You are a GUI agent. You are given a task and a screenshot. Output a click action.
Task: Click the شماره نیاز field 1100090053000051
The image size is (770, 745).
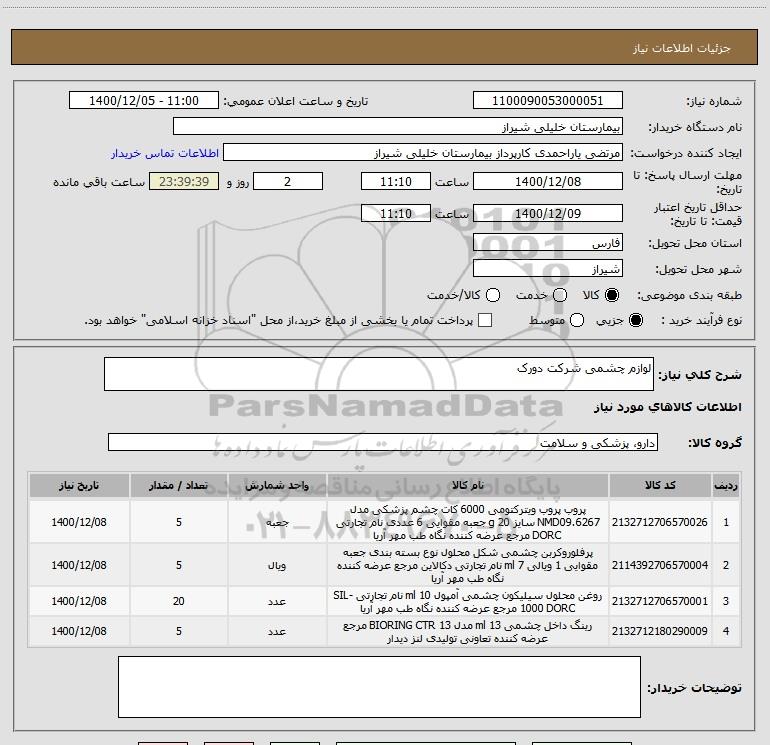tap(548, 101)
